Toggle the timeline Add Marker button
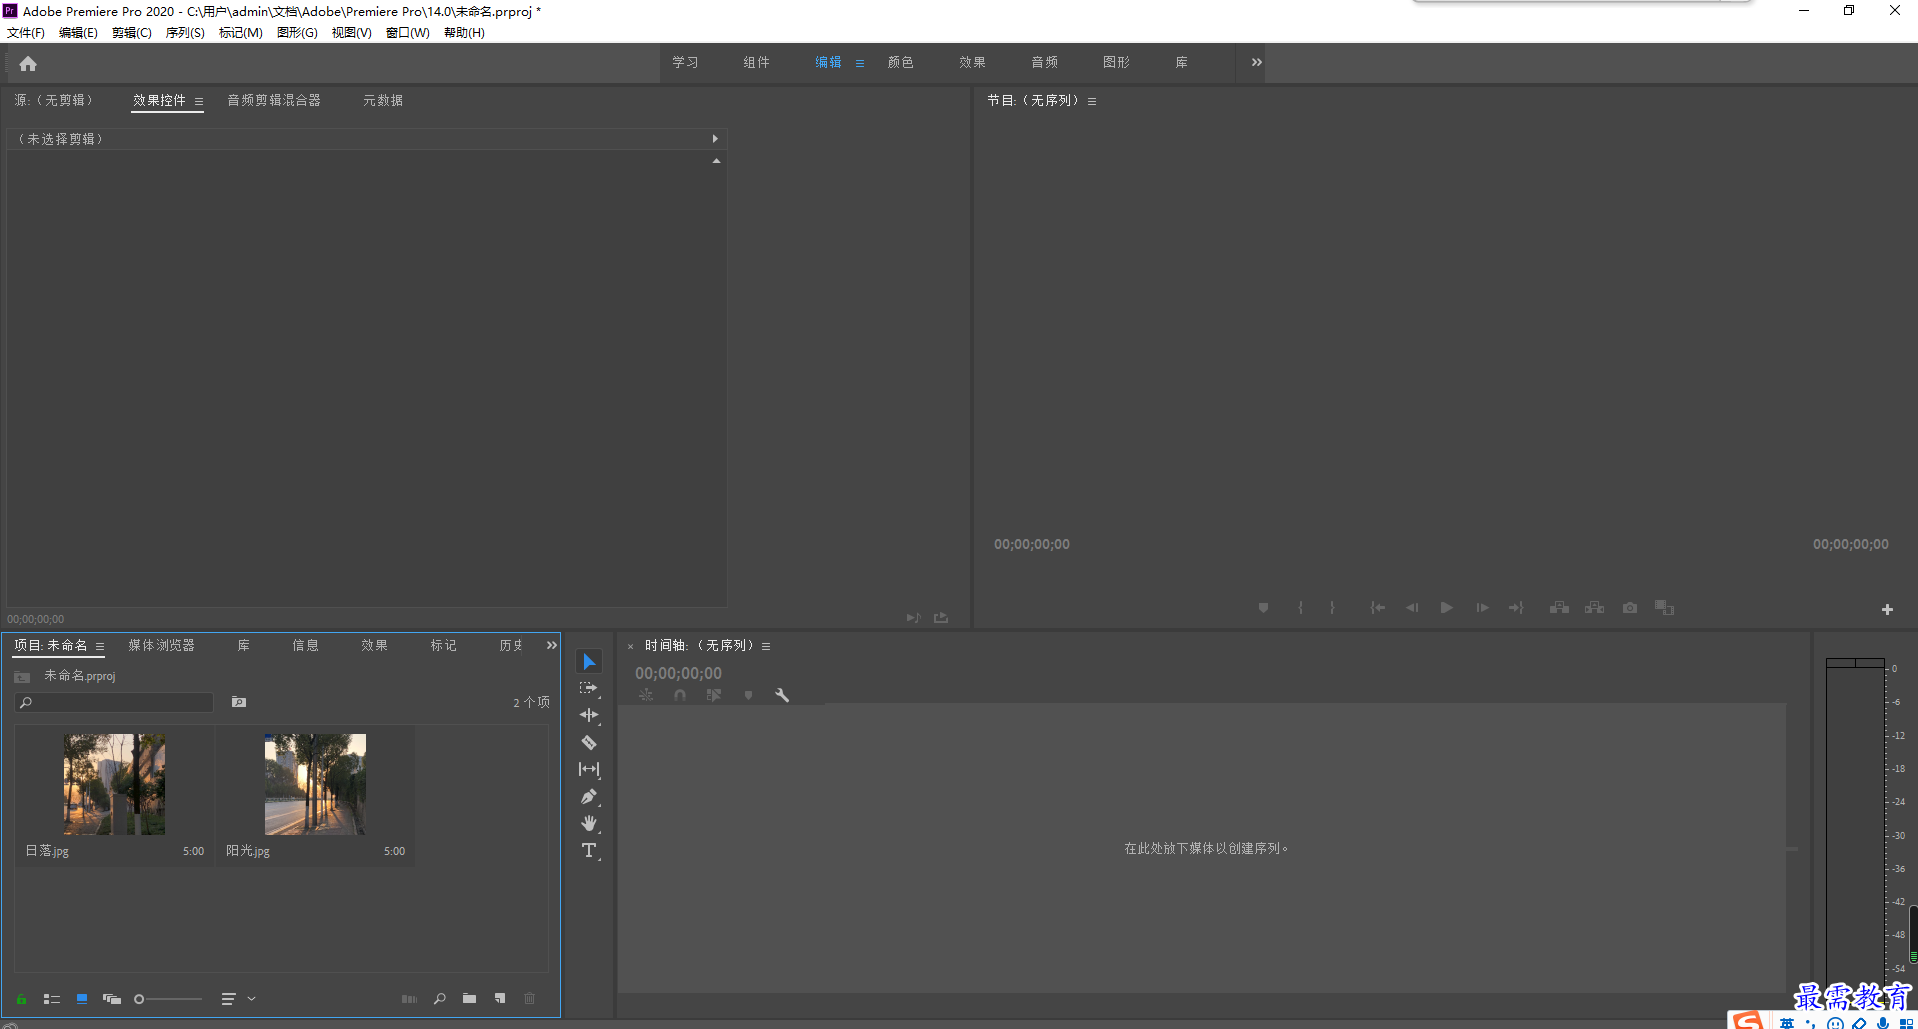The image size is (1918, 1029). tap(748, 695)
